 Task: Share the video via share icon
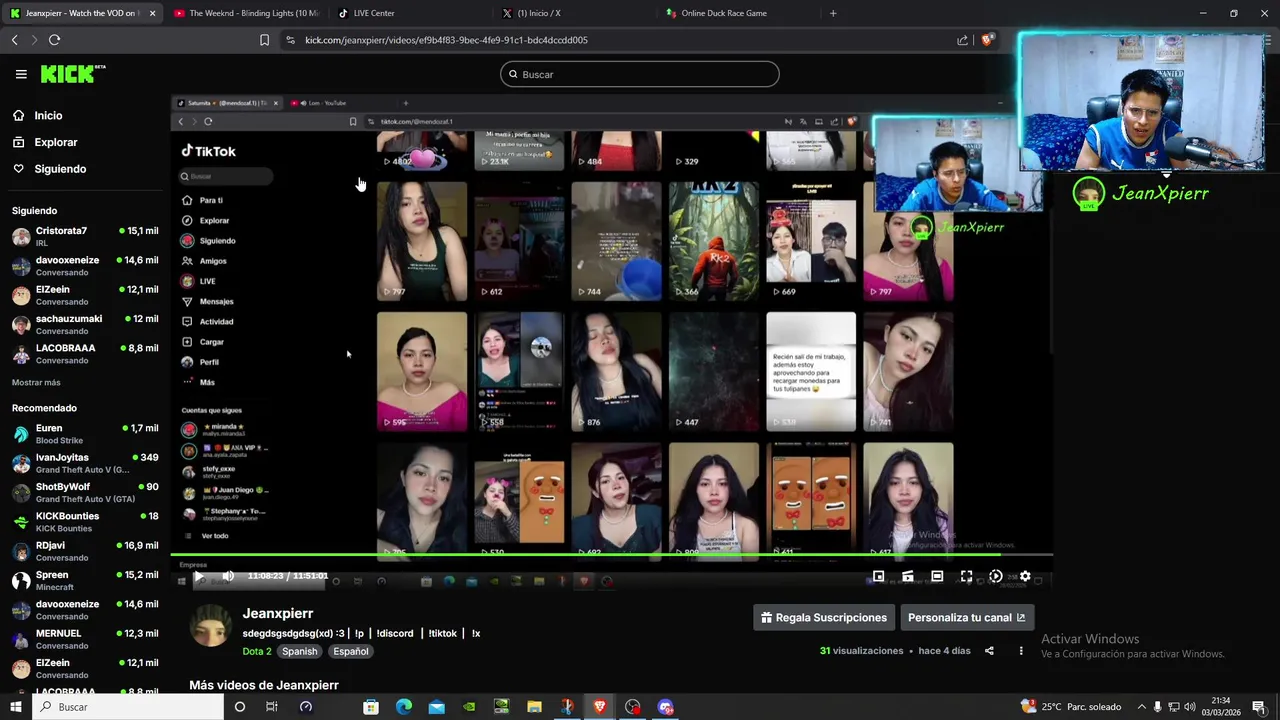pyautogui.click(x=989, y=651)
